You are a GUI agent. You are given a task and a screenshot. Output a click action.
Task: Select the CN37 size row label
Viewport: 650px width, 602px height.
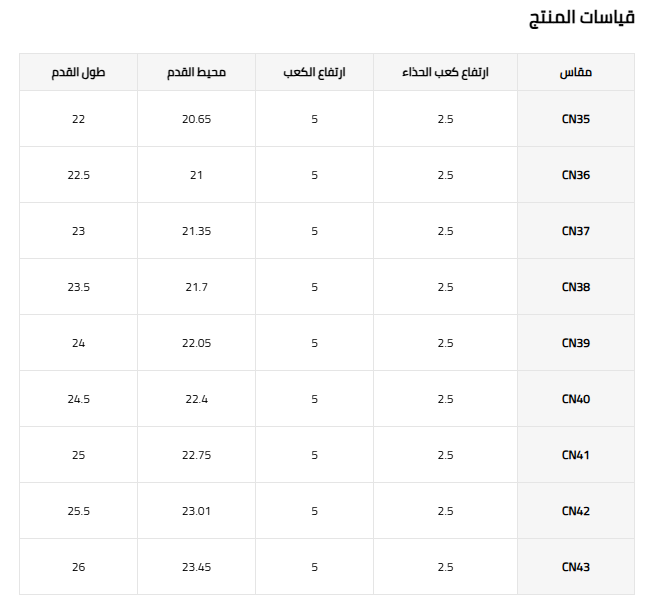[x=575, y=231]
